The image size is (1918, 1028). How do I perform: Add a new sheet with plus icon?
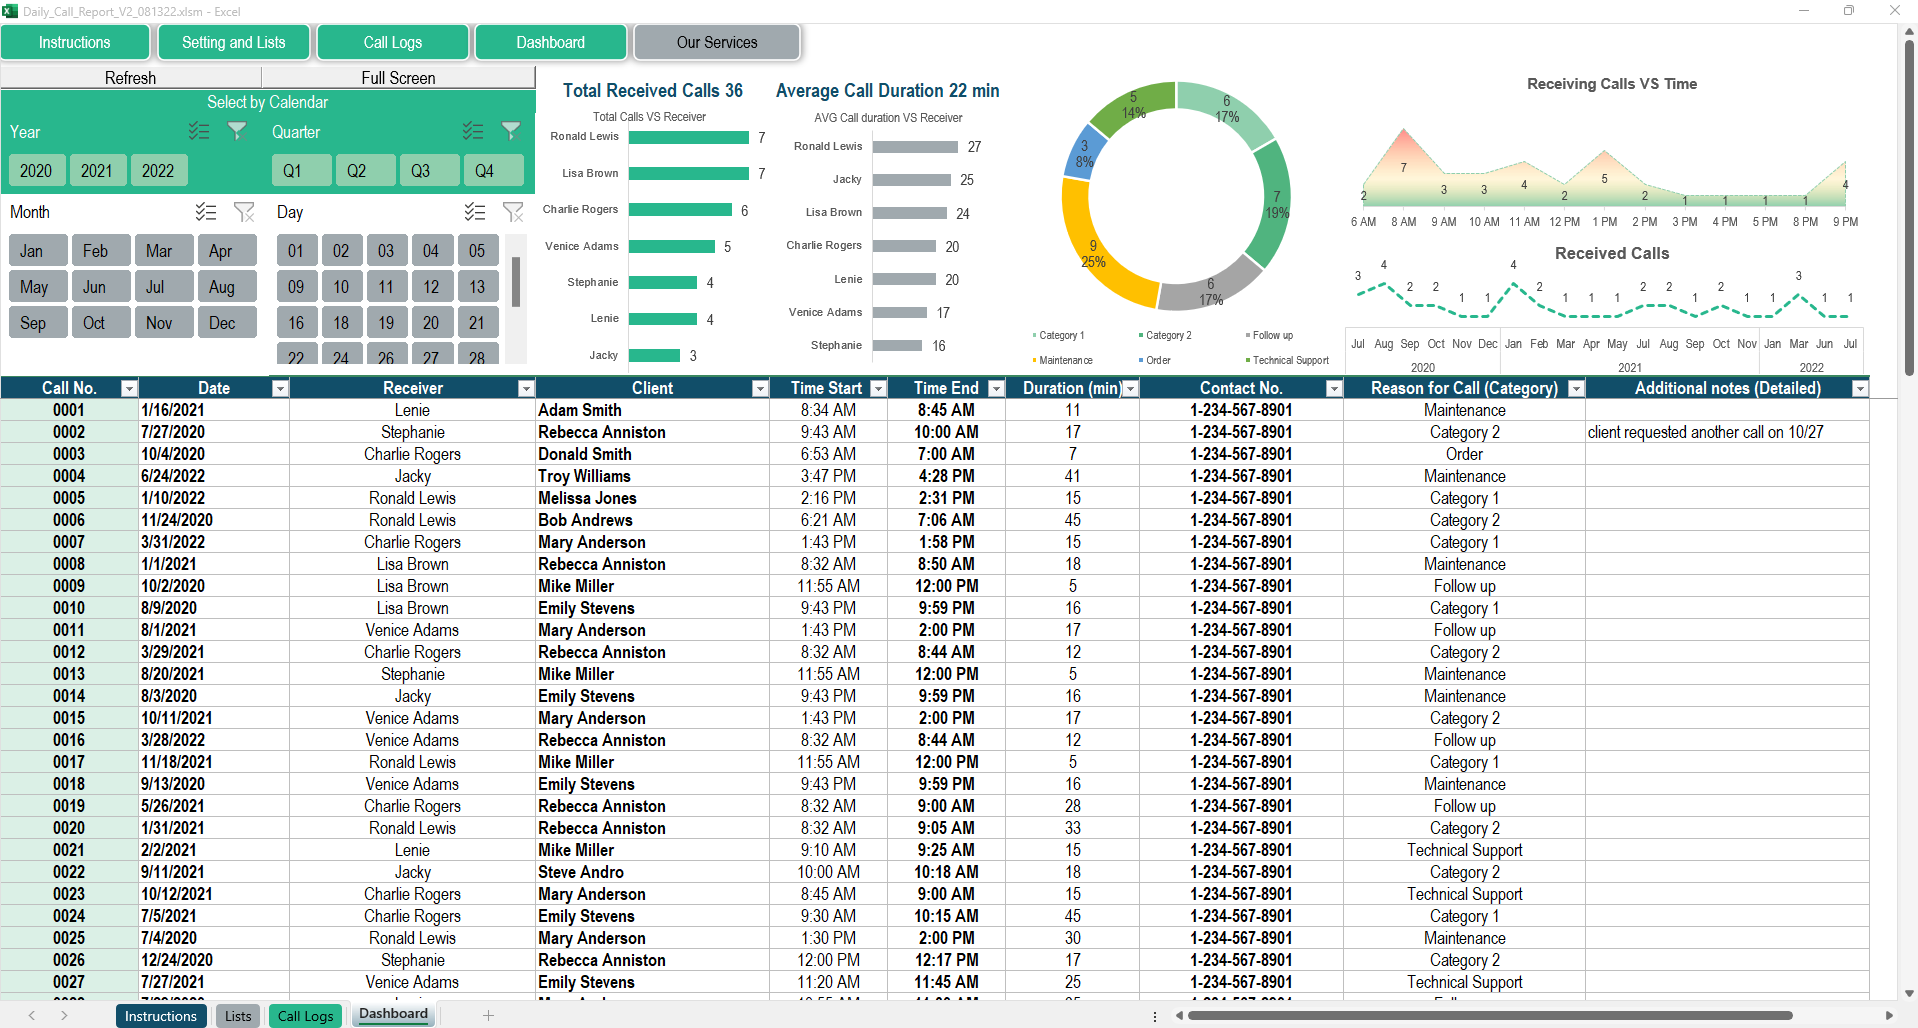(488, 1015)
